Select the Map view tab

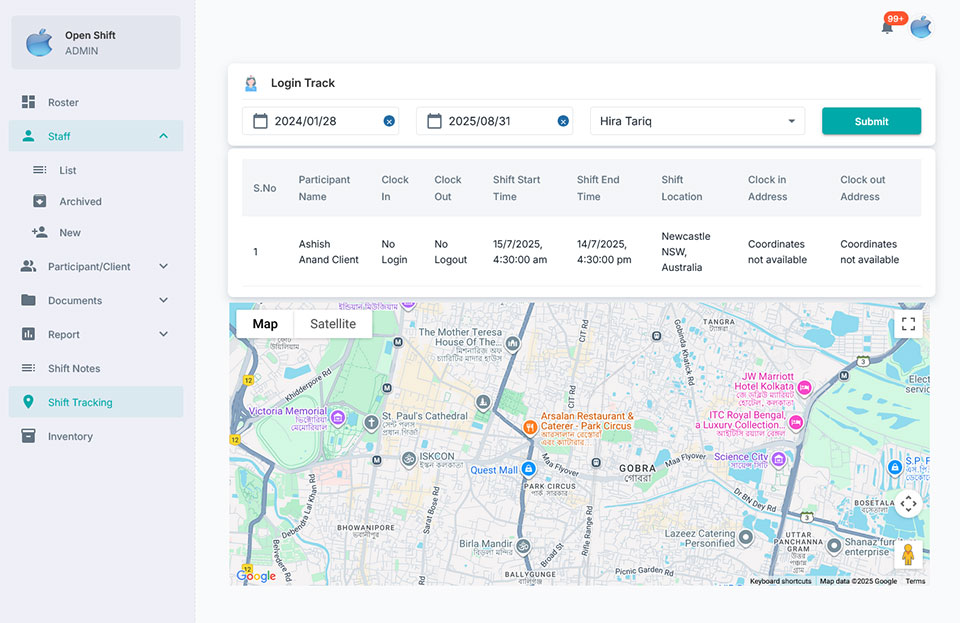pyautogui.click(x=265, y=324)
